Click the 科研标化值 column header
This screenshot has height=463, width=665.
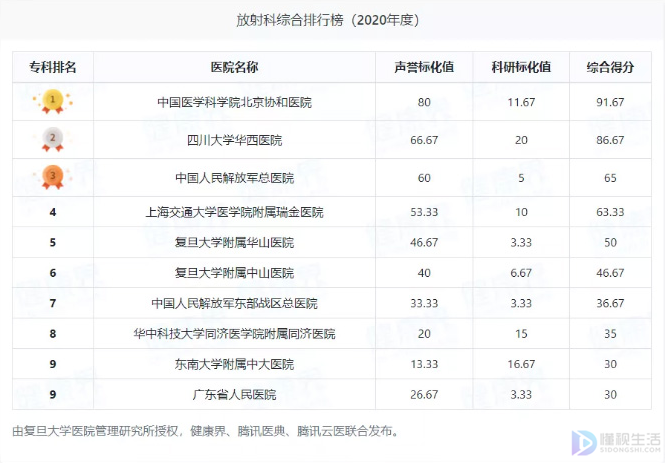tap(521, 67)
